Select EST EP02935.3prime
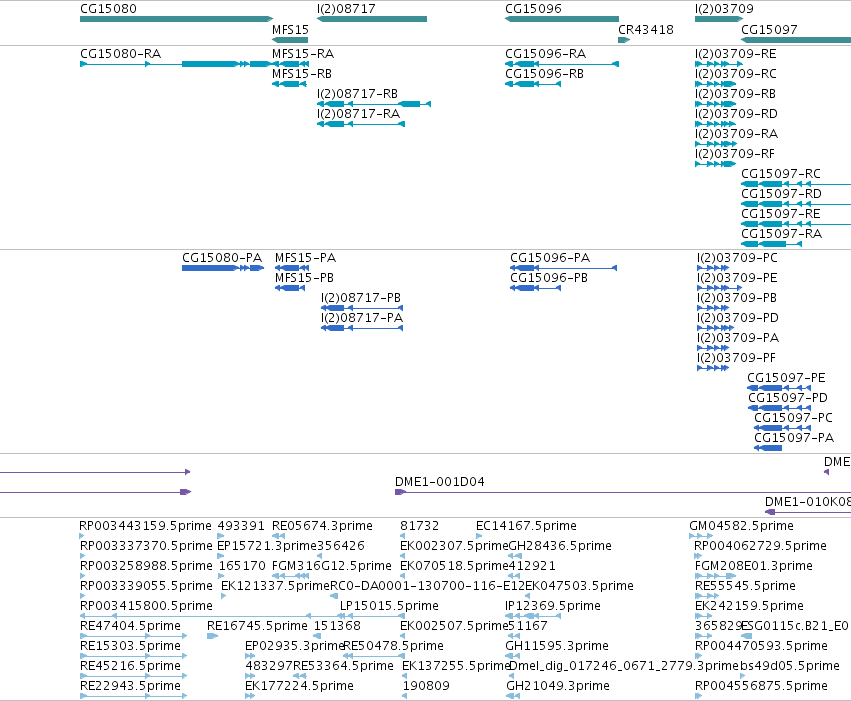Screen dimensions: 851x701 coord(295,646)
